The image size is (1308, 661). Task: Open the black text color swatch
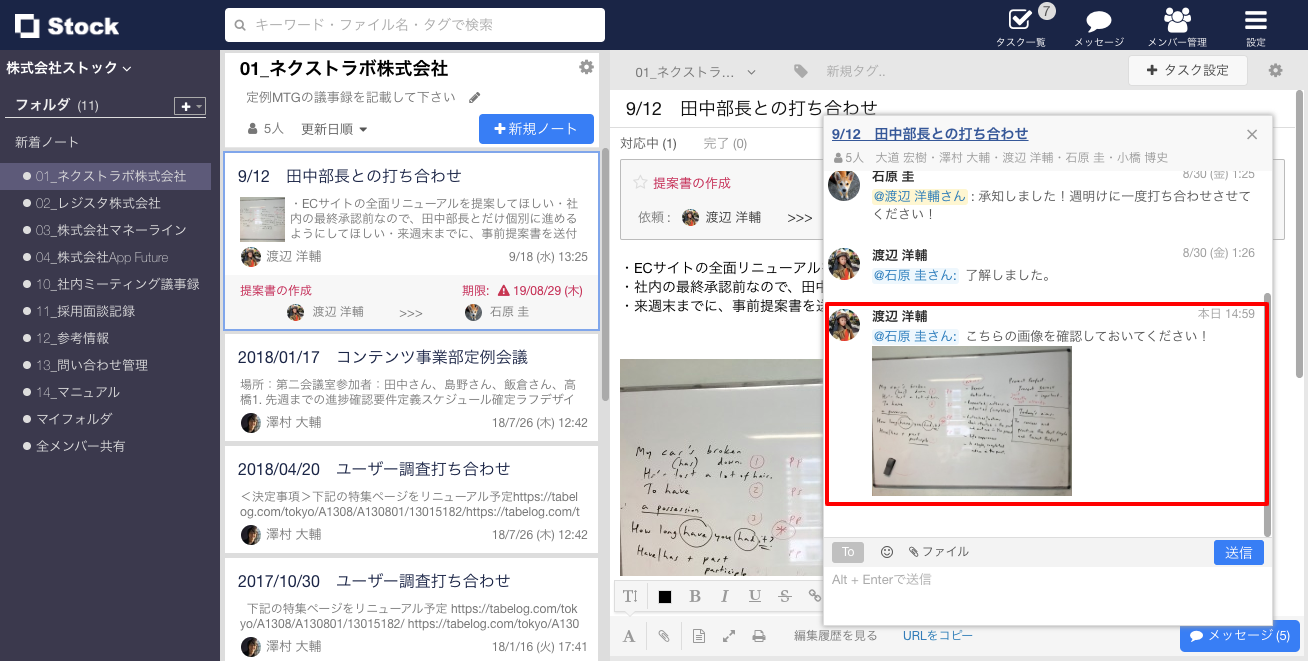[664, 595]
